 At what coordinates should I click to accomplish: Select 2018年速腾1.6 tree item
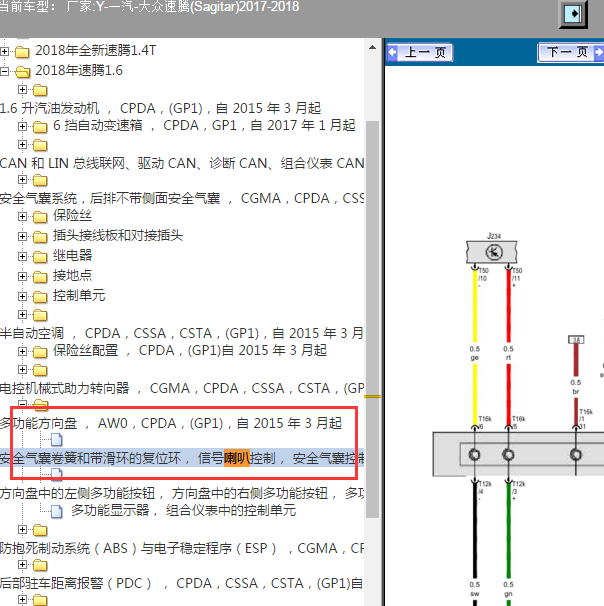79,71
